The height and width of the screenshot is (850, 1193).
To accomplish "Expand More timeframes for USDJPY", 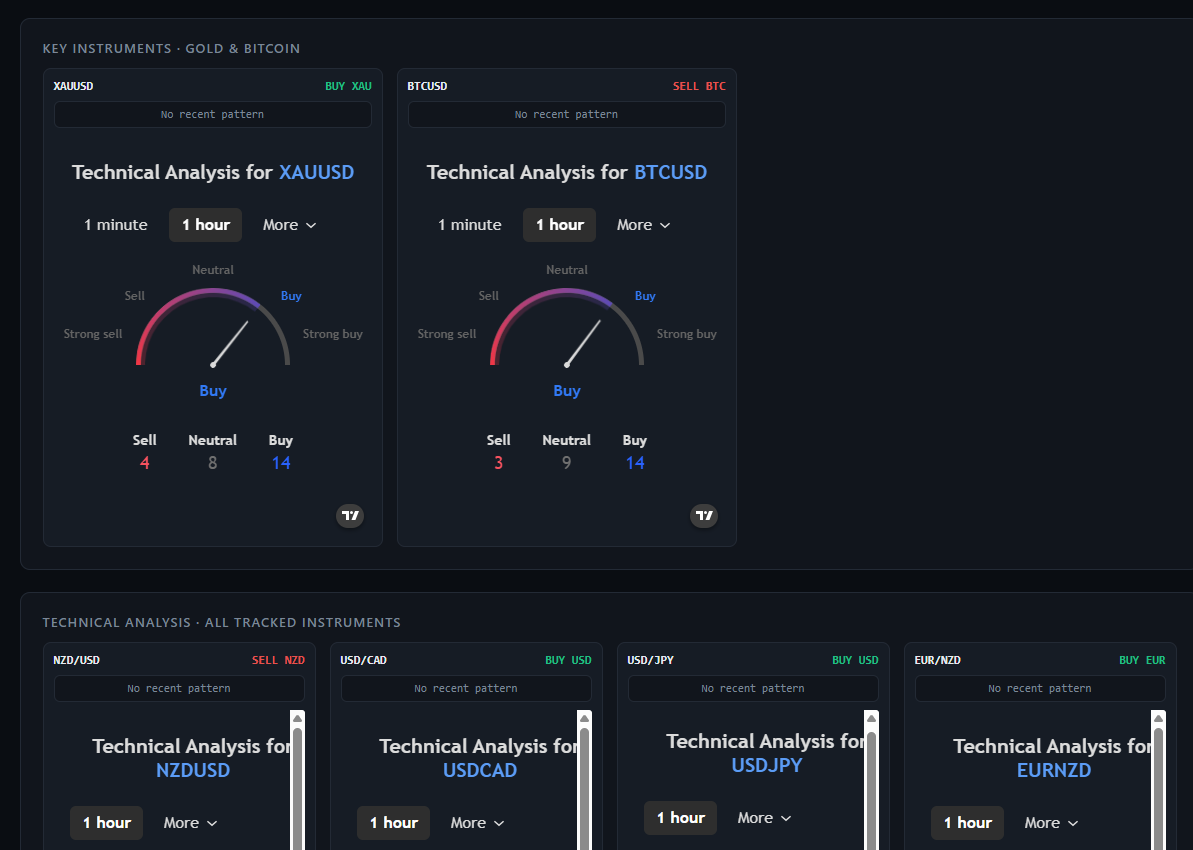I will tap(764, 818).
